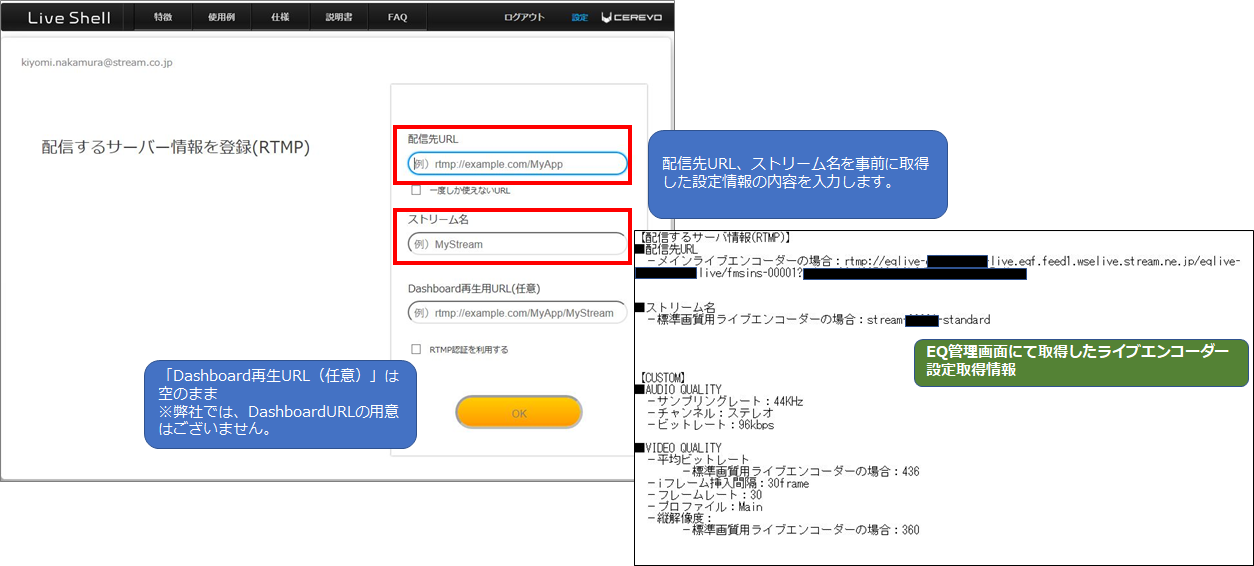The height and width of the screenshot is (566, 1254).
Task: Click the 配信するサーバー情報を登録(RTMP) heading
Action: (176, 147)
